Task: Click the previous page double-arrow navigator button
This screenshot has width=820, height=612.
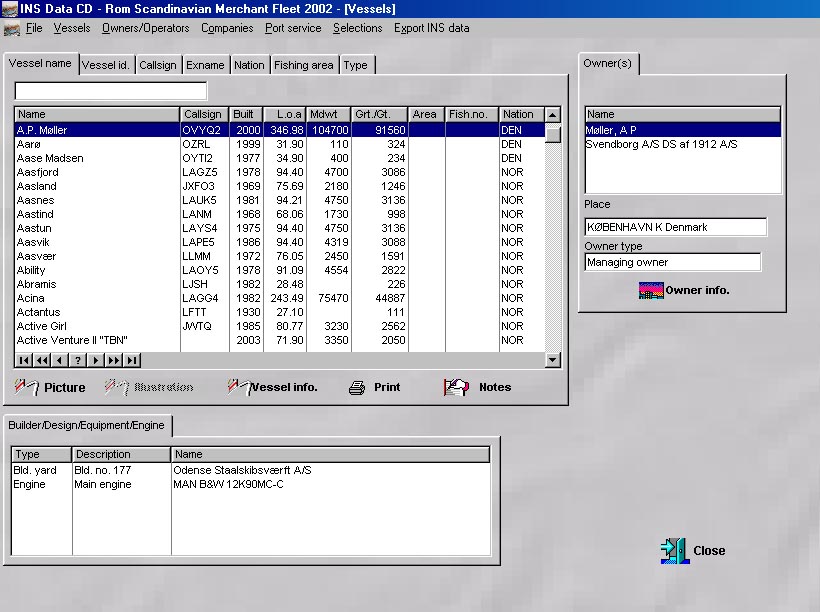Action: 42,360
